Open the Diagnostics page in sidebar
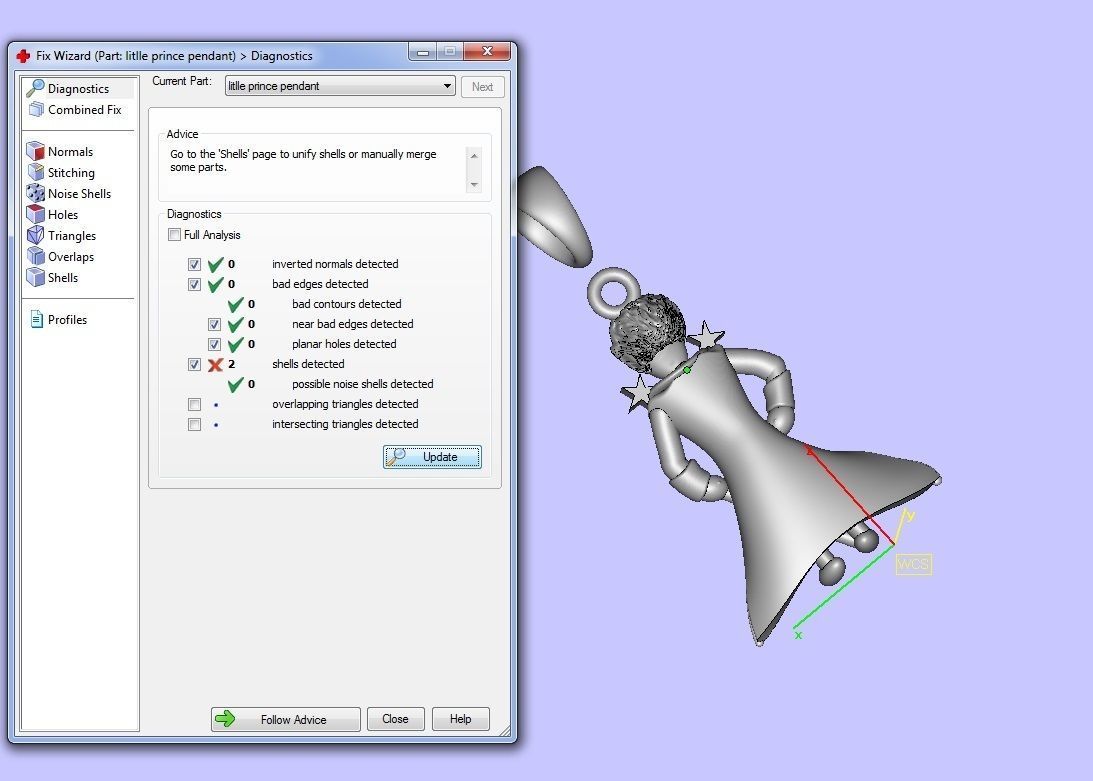 78,89
